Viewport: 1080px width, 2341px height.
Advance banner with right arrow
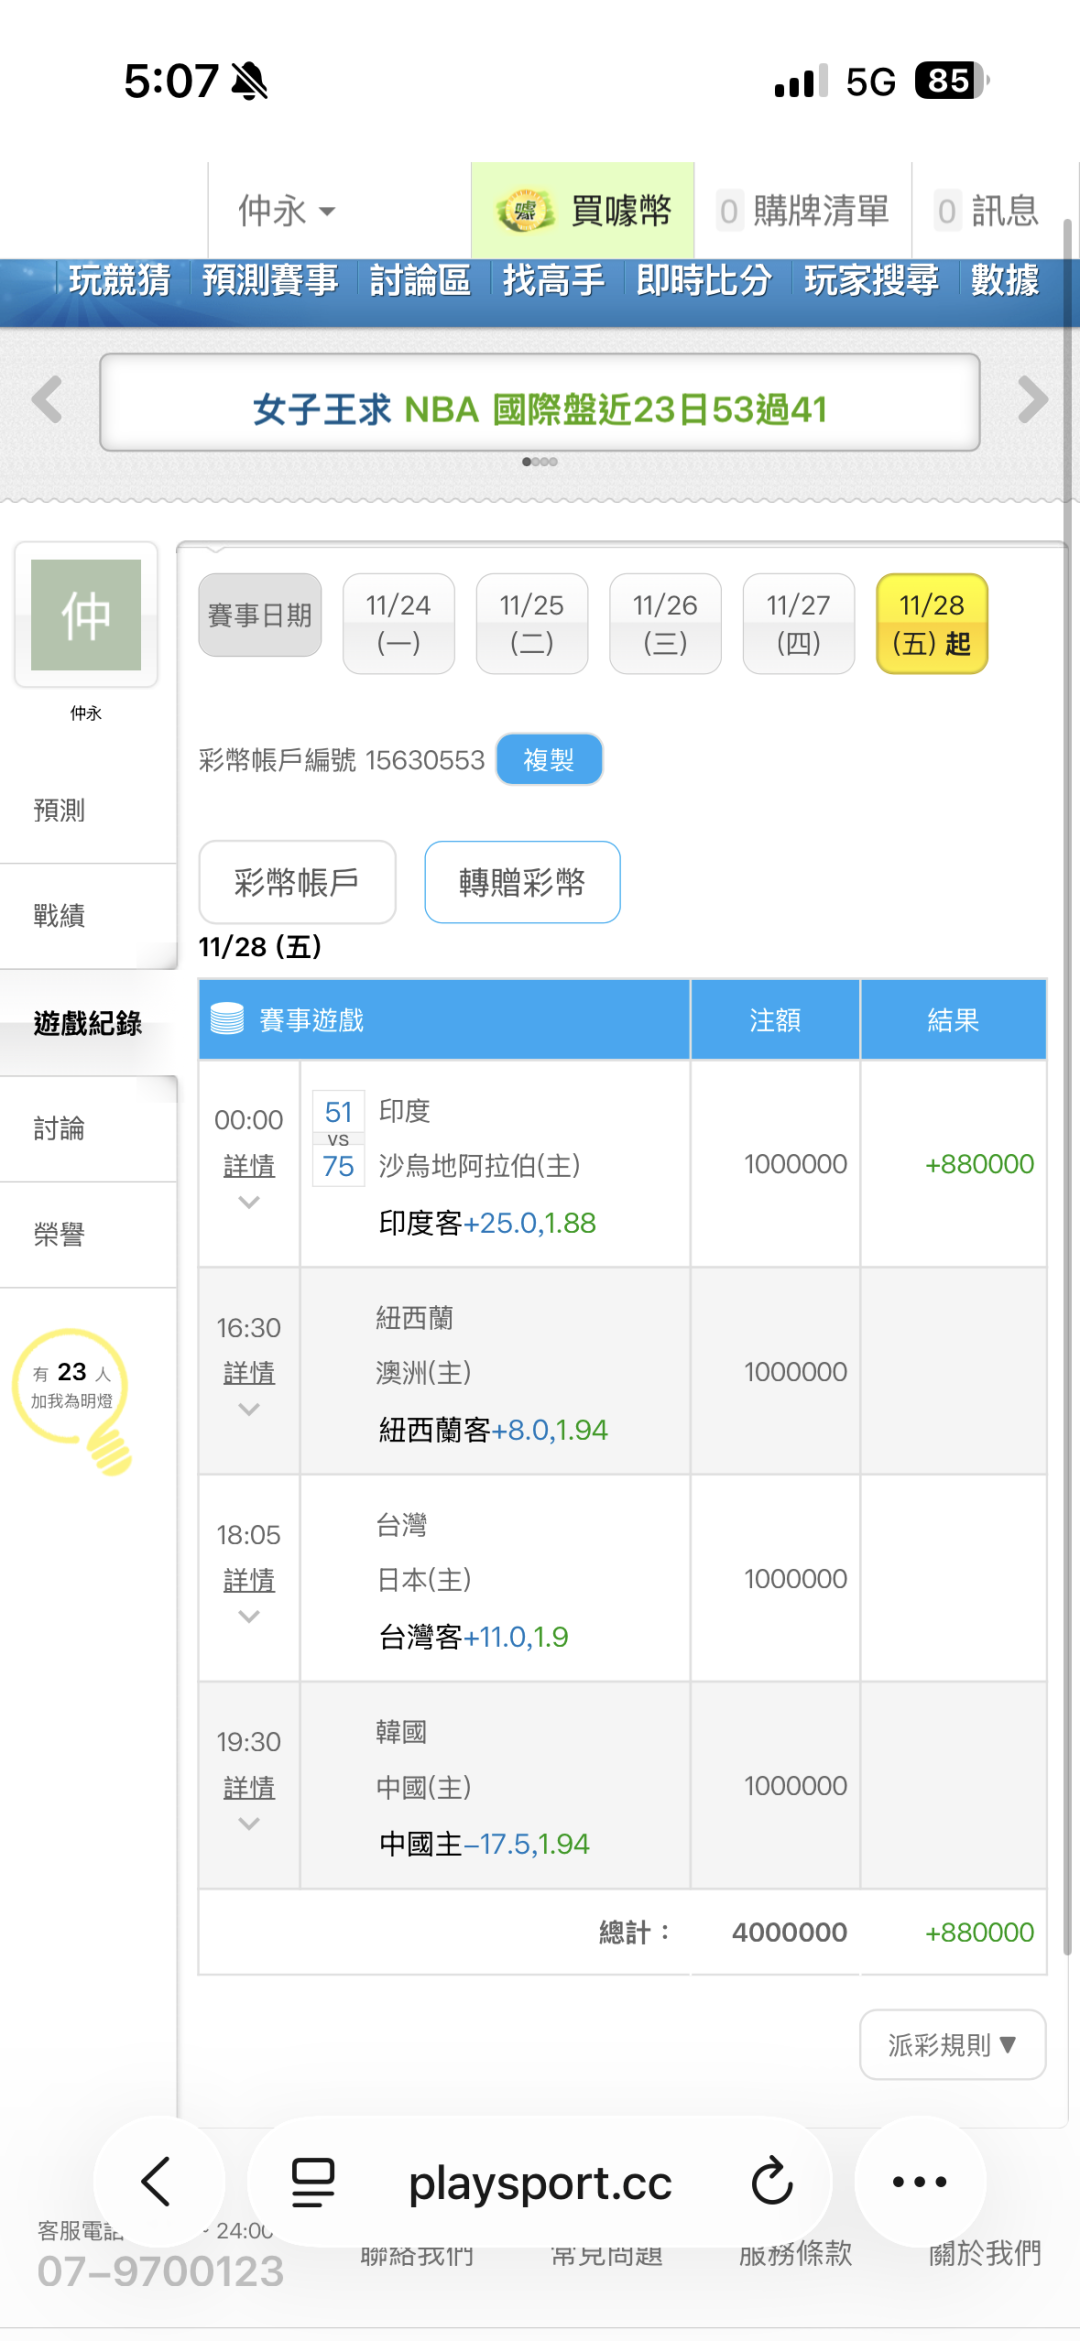(x=1032, y=400)
